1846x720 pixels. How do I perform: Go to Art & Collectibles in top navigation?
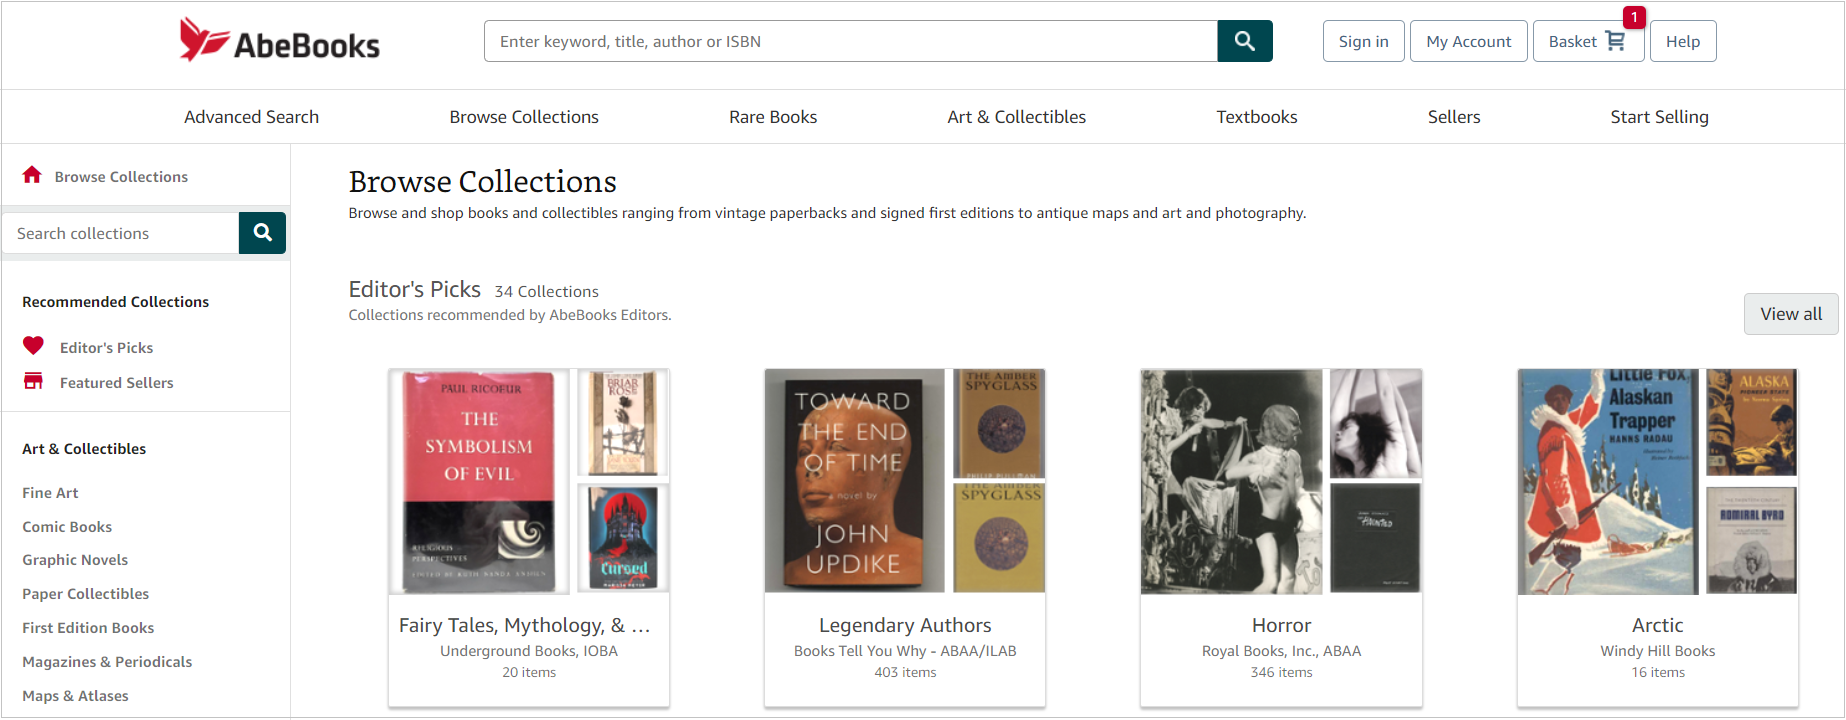tap(1017, 117)
